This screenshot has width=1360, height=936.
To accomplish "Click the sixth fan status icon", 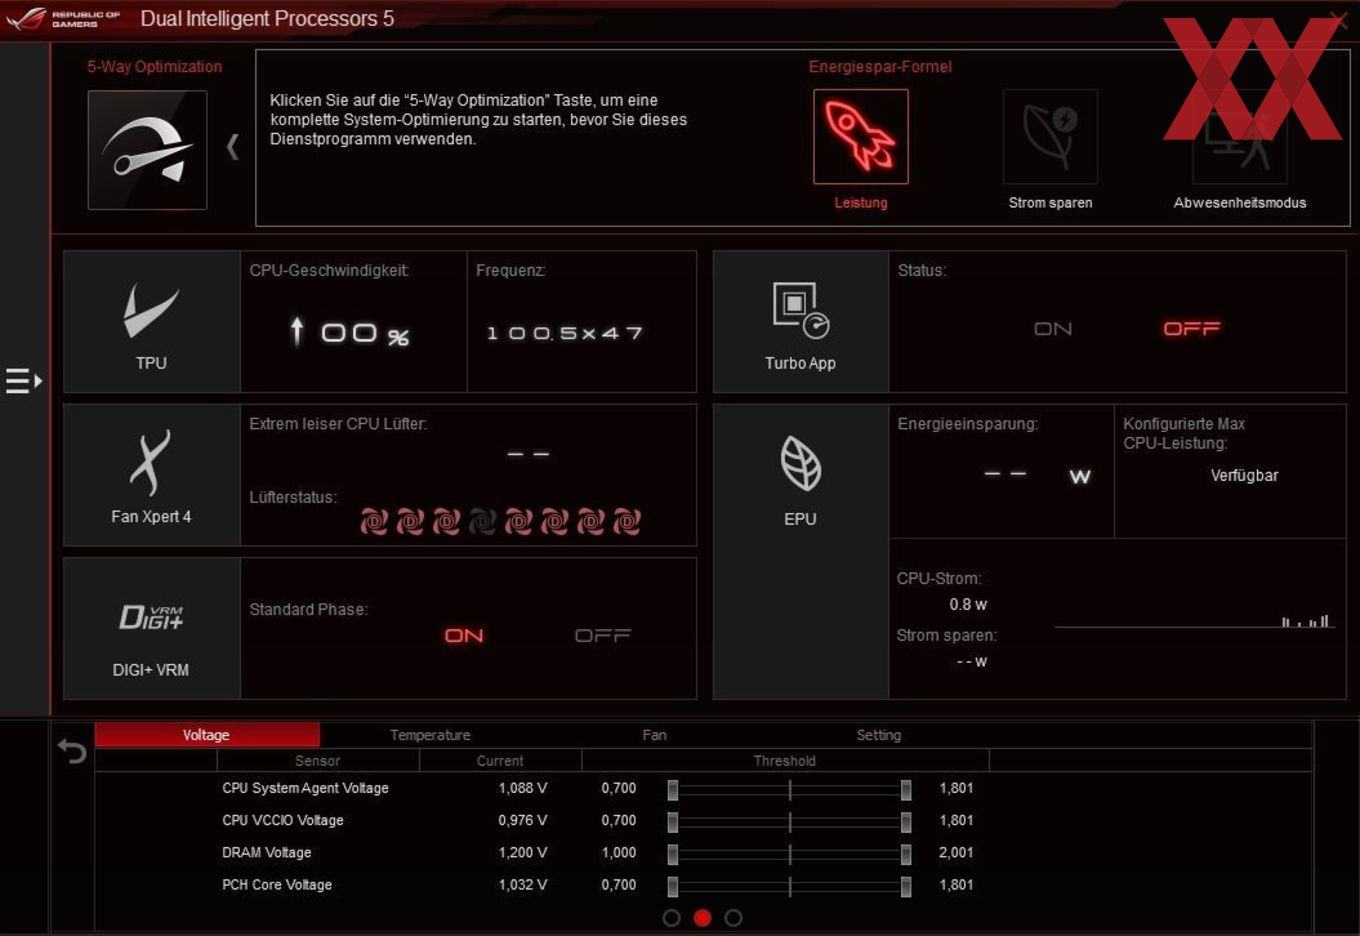I will pos(554,521).
